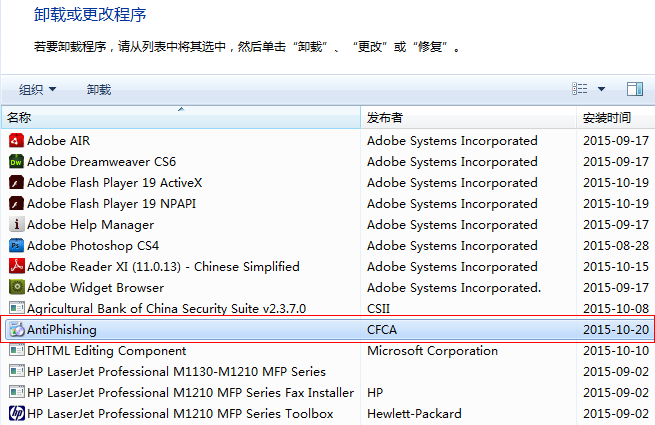This screenshot has width=655, height=425.
Task: Sort by the 安装时间 column header
Action: click(x=616, y=117)
